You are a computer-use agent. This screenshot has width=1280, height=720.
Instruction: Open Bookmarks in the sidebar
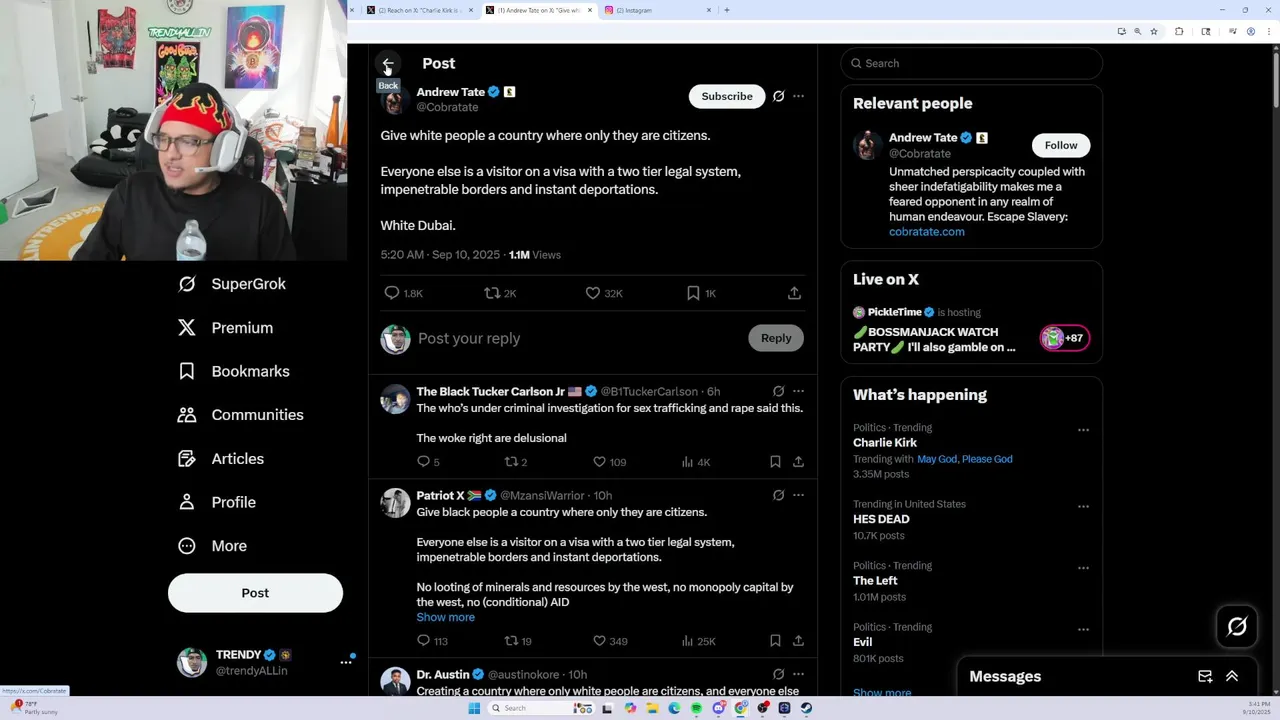tap(234, 371)
